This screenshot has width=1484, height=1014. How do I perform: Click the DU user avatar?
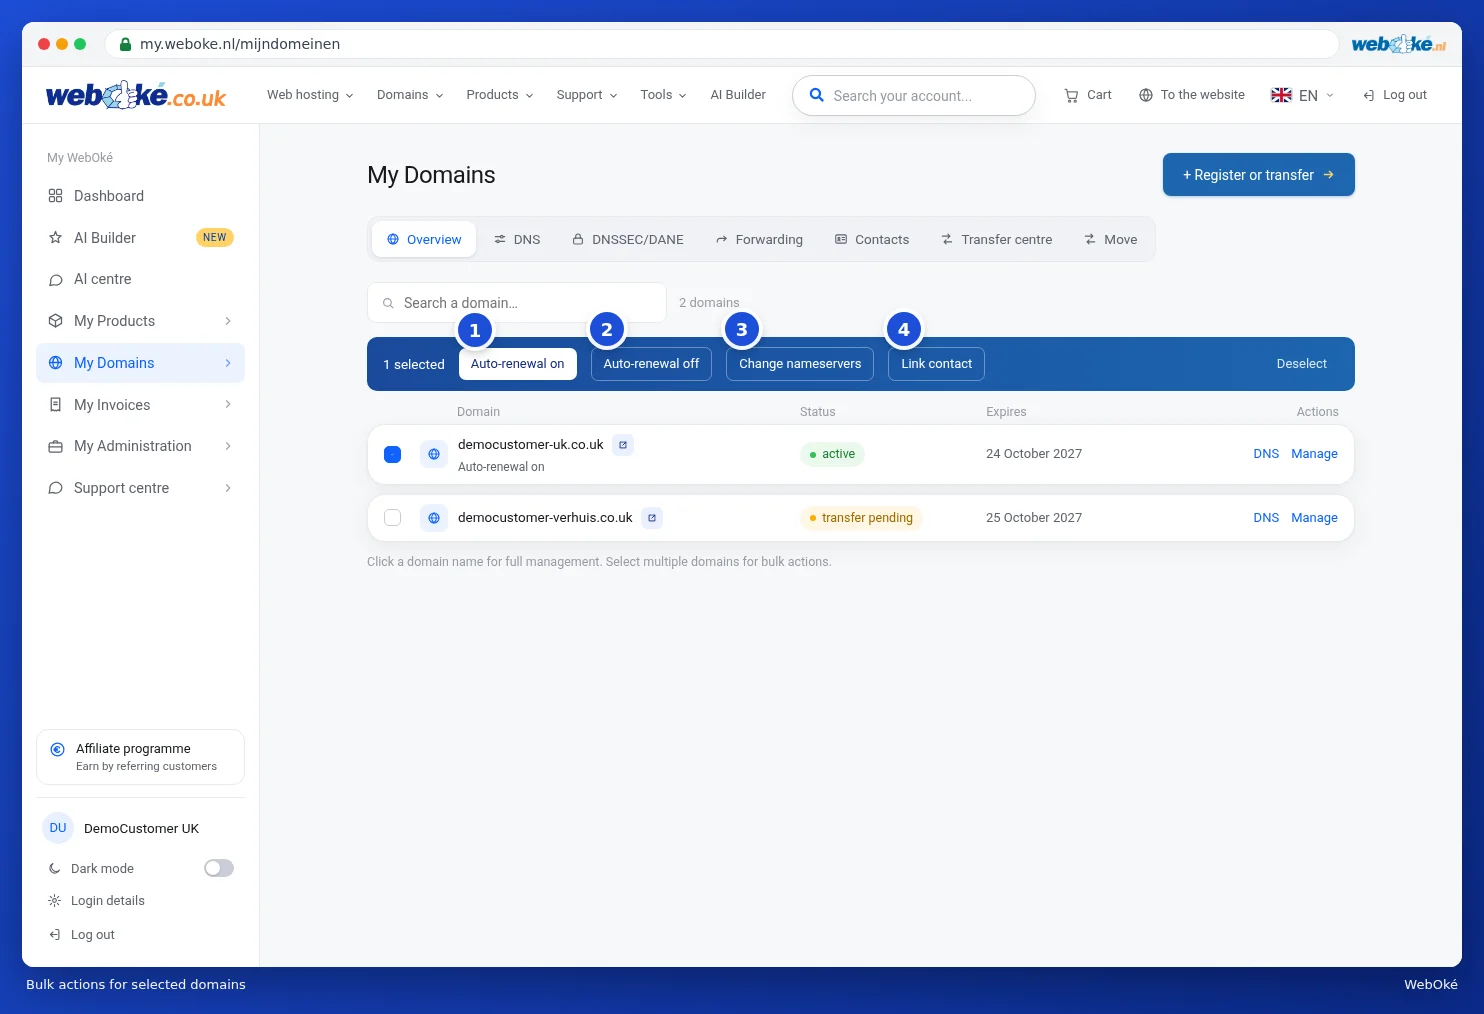(58, 828)
